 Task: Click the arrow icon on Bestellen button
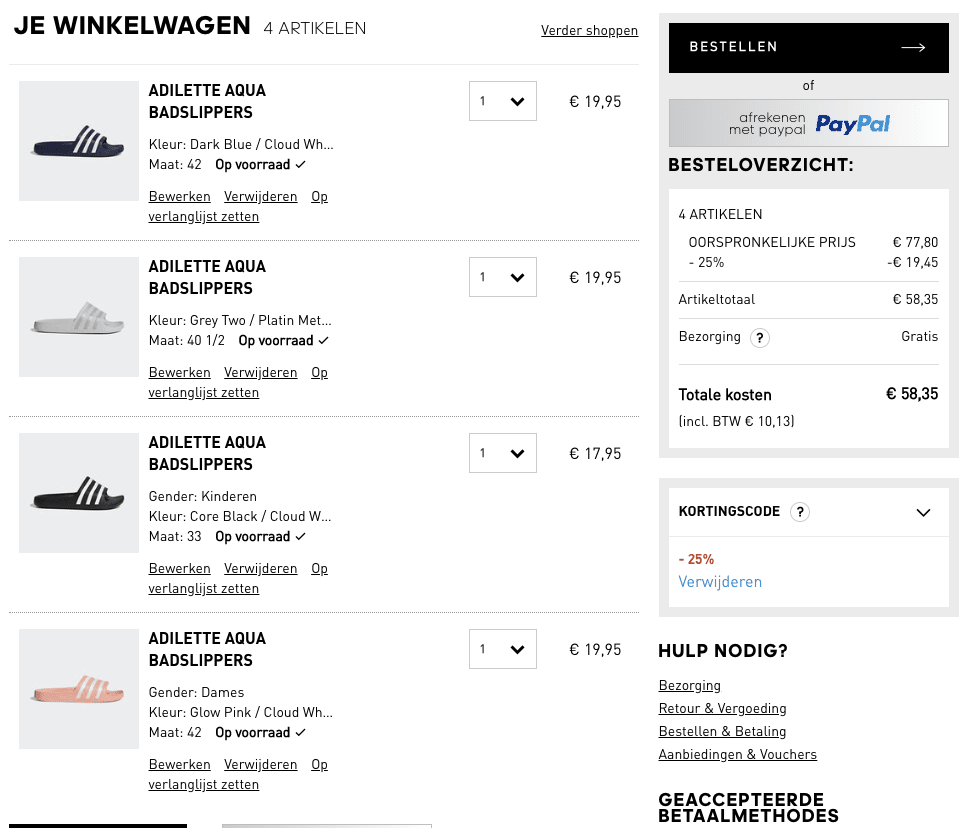pyautogui.click(x=913, y=47)
